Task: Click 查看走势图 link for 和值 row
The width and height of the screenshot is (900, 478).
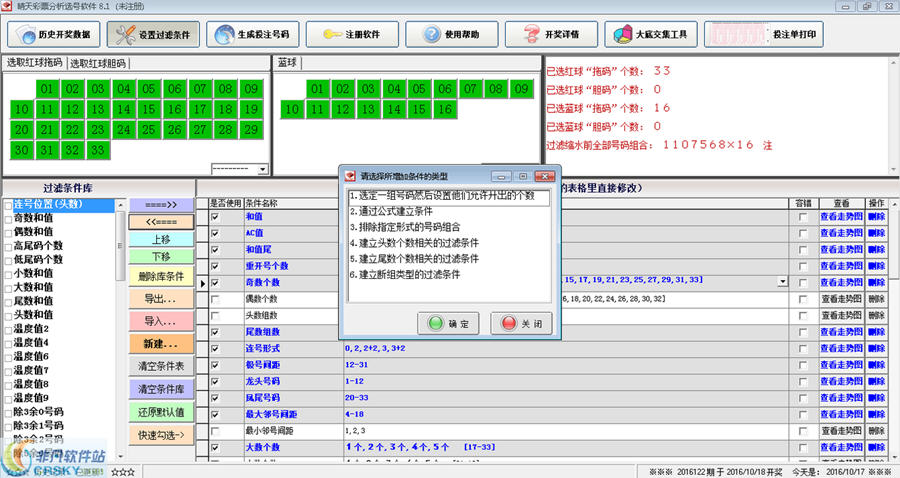Action: [841, 217]
